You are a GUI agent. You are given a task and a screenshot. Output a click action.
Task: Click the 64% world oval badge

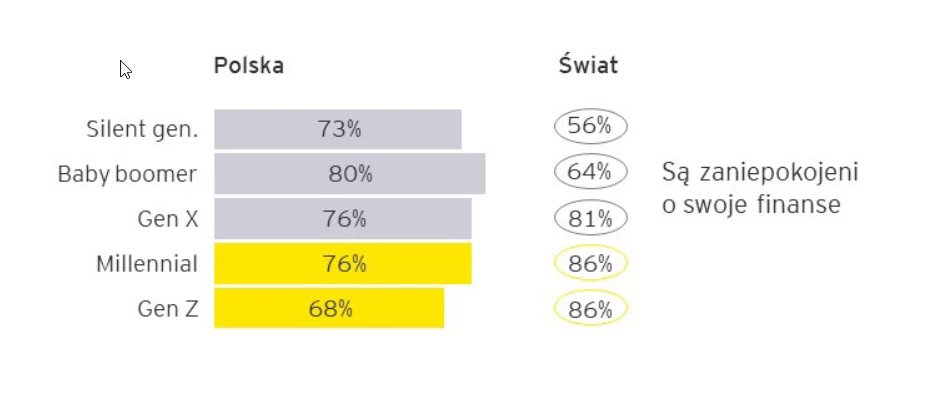click(x=590, y=172)
